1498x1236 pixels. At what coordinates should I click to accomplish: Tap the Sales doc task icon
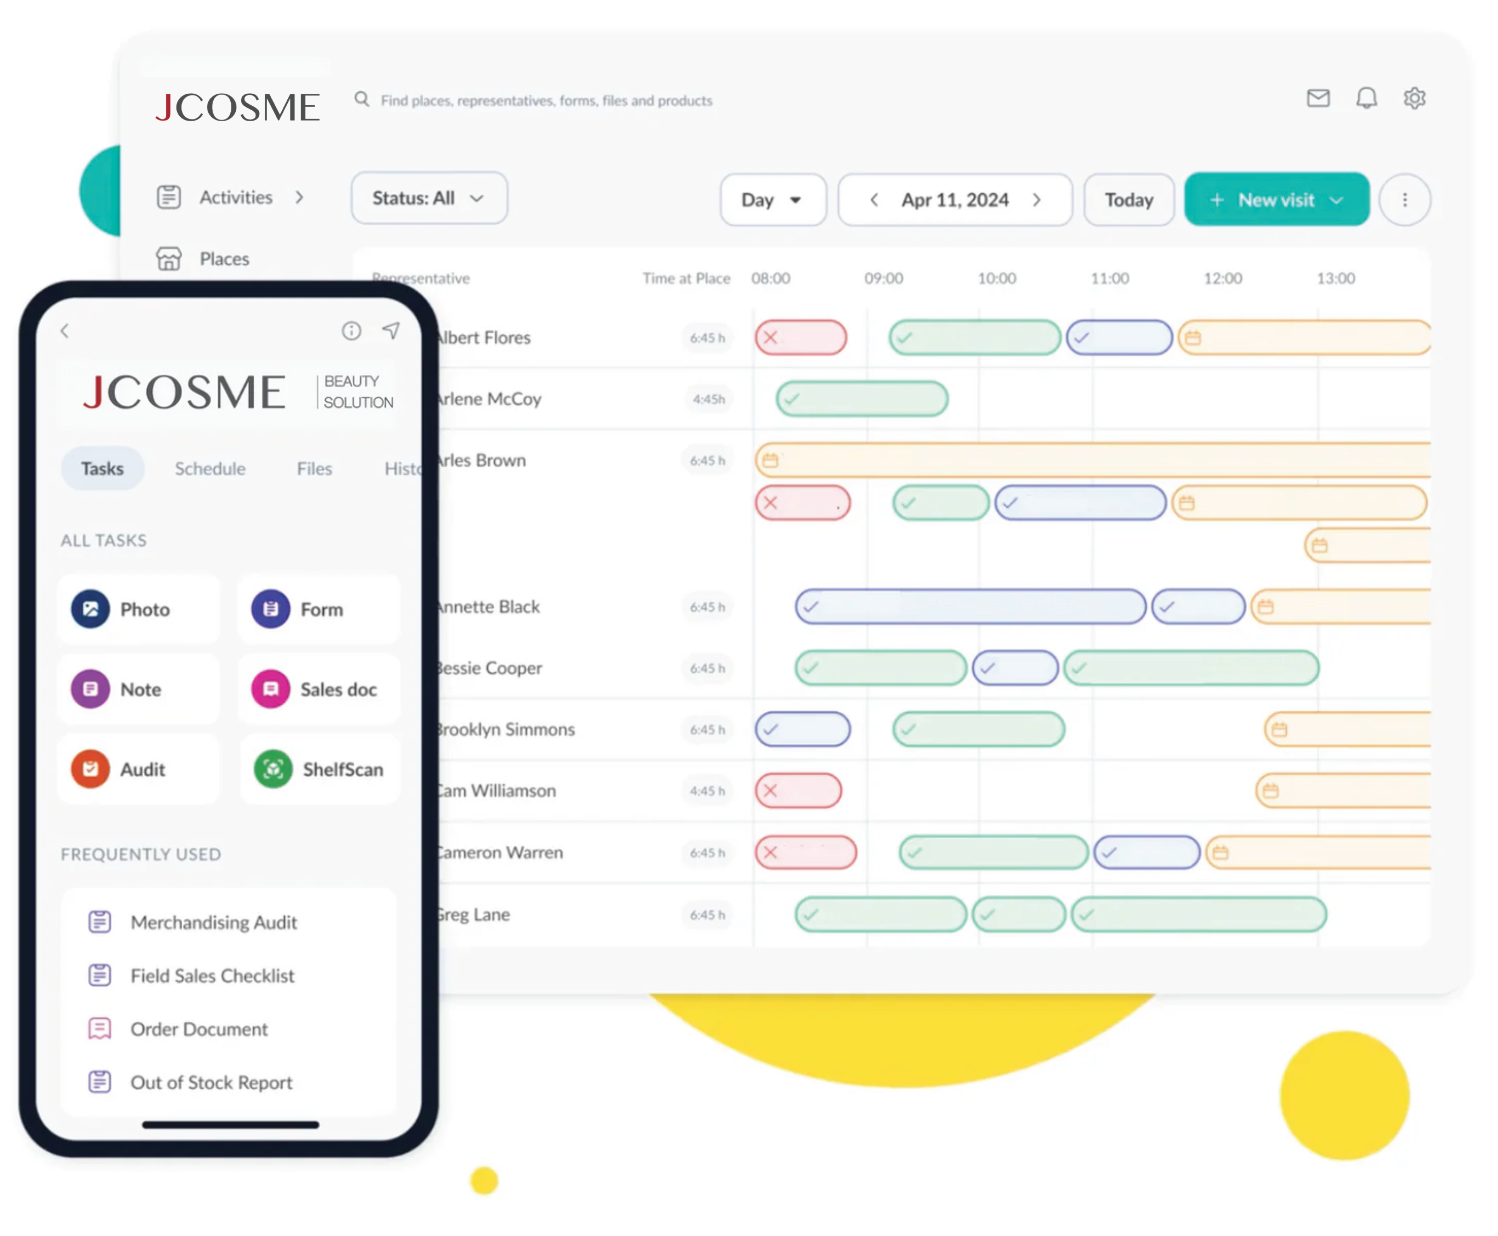click(x=271, y=689)
